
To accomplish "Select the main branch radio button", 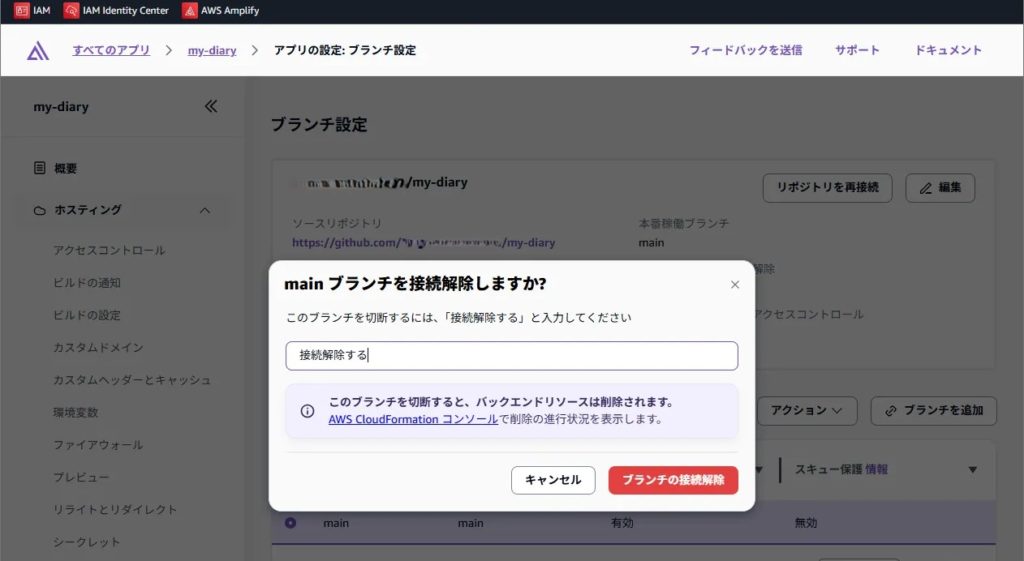I will (x=291, y=523).
